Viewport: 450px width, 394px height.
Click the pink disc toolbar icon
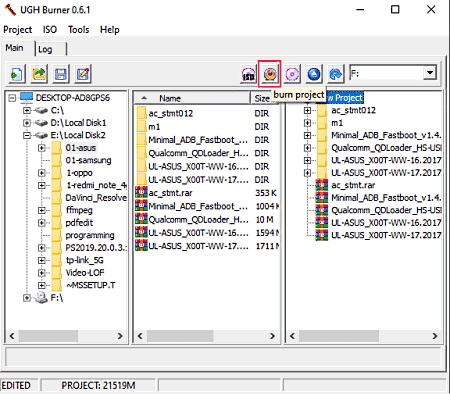292,74
